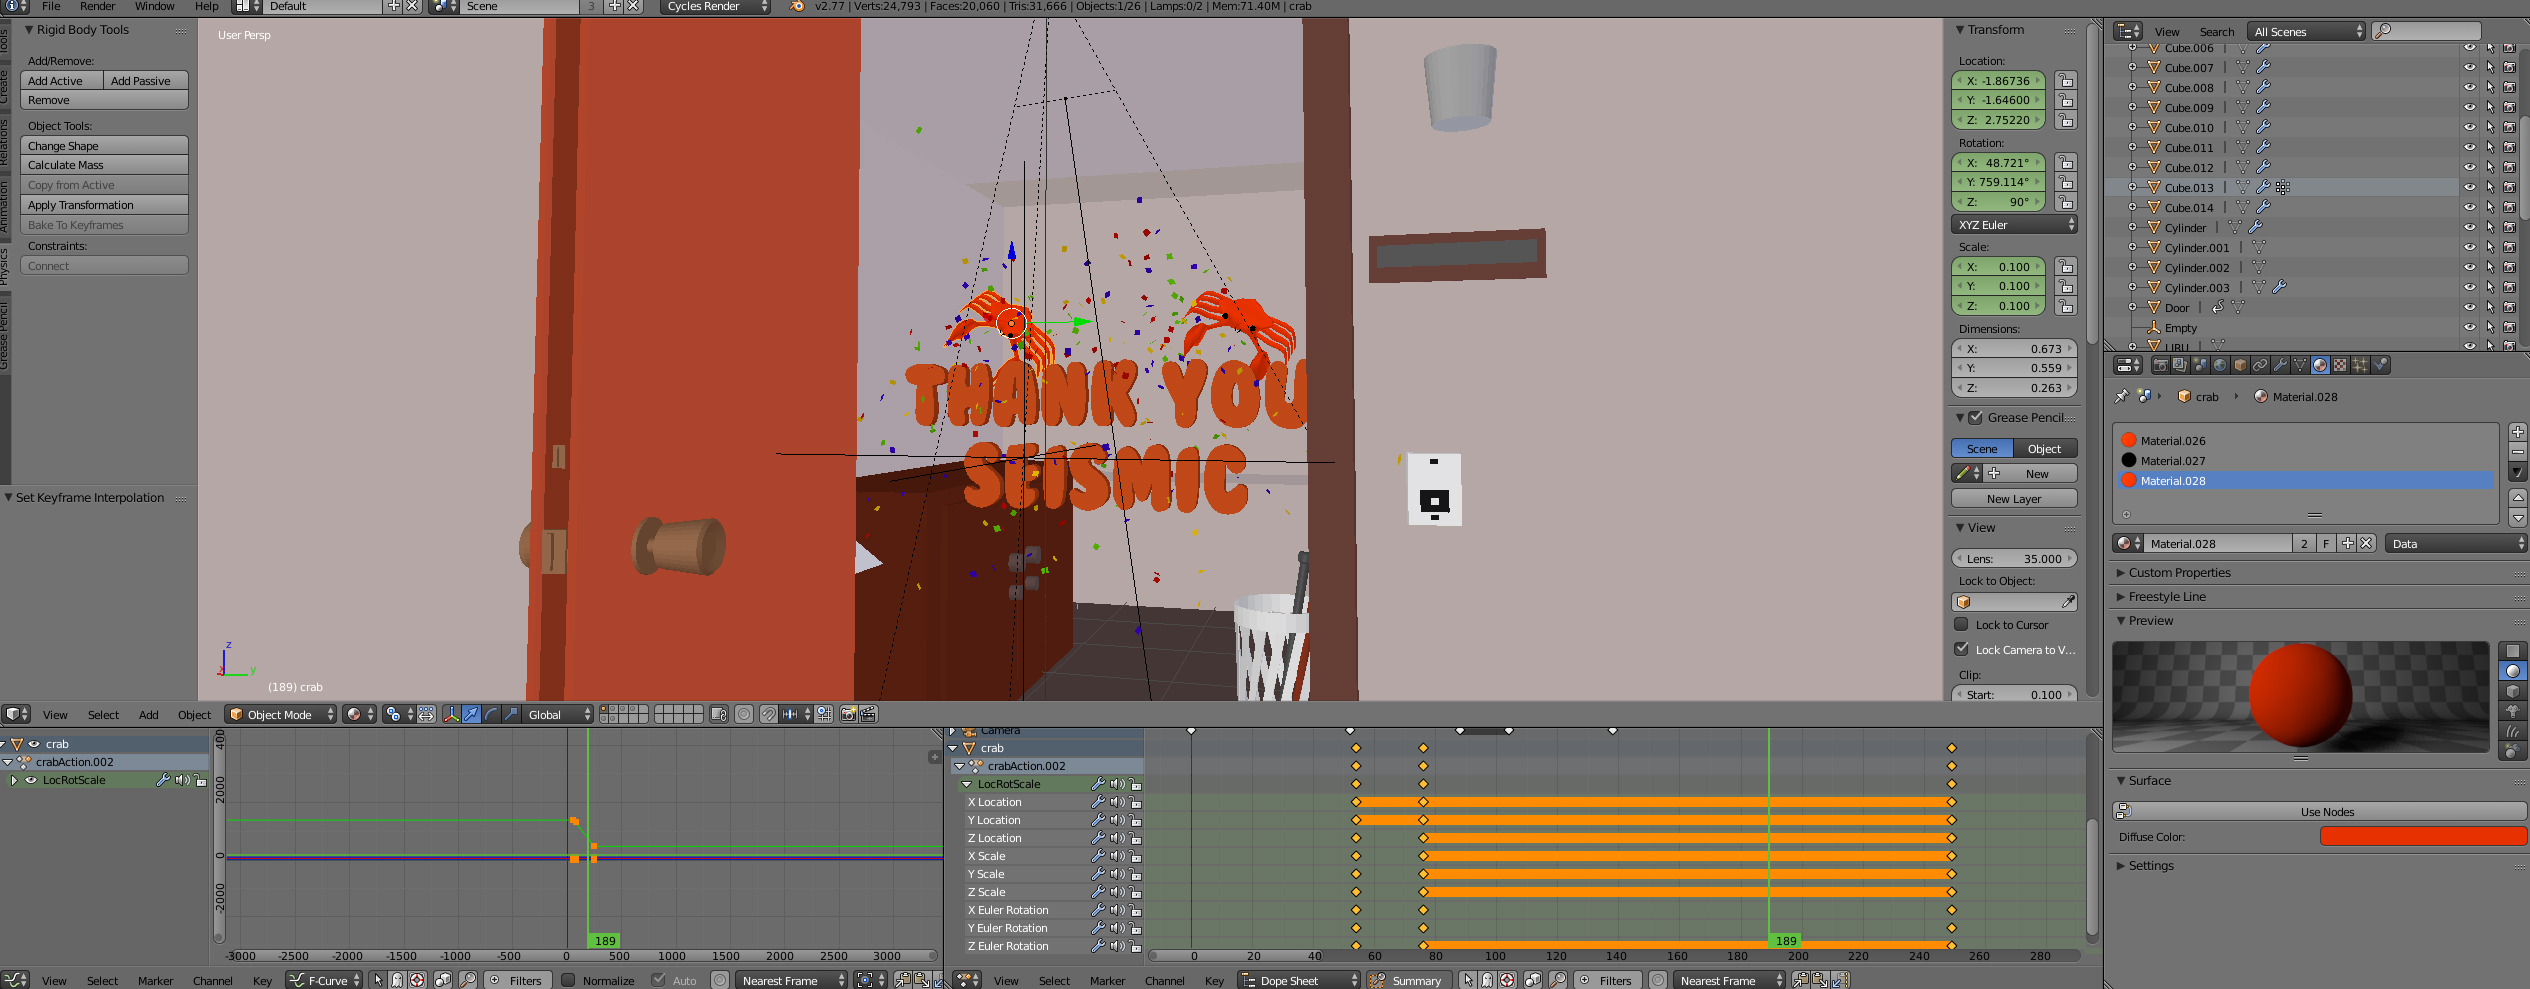2530x989 pixels.
Task: Click OpenGL render animation clapper icon
Action: 868,714
